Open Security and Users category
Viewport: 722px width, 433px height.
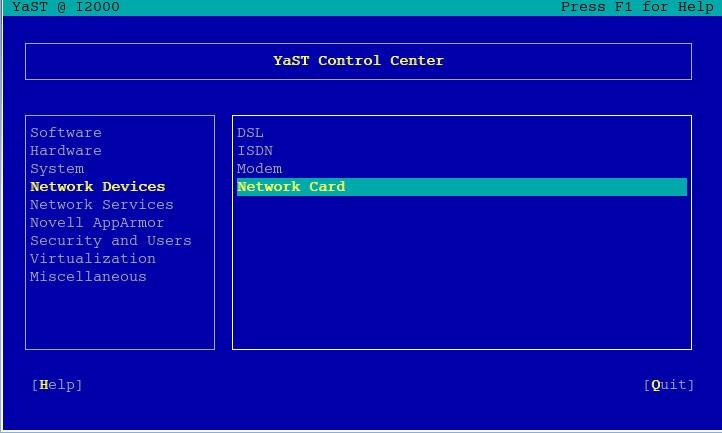pos(111,240)
